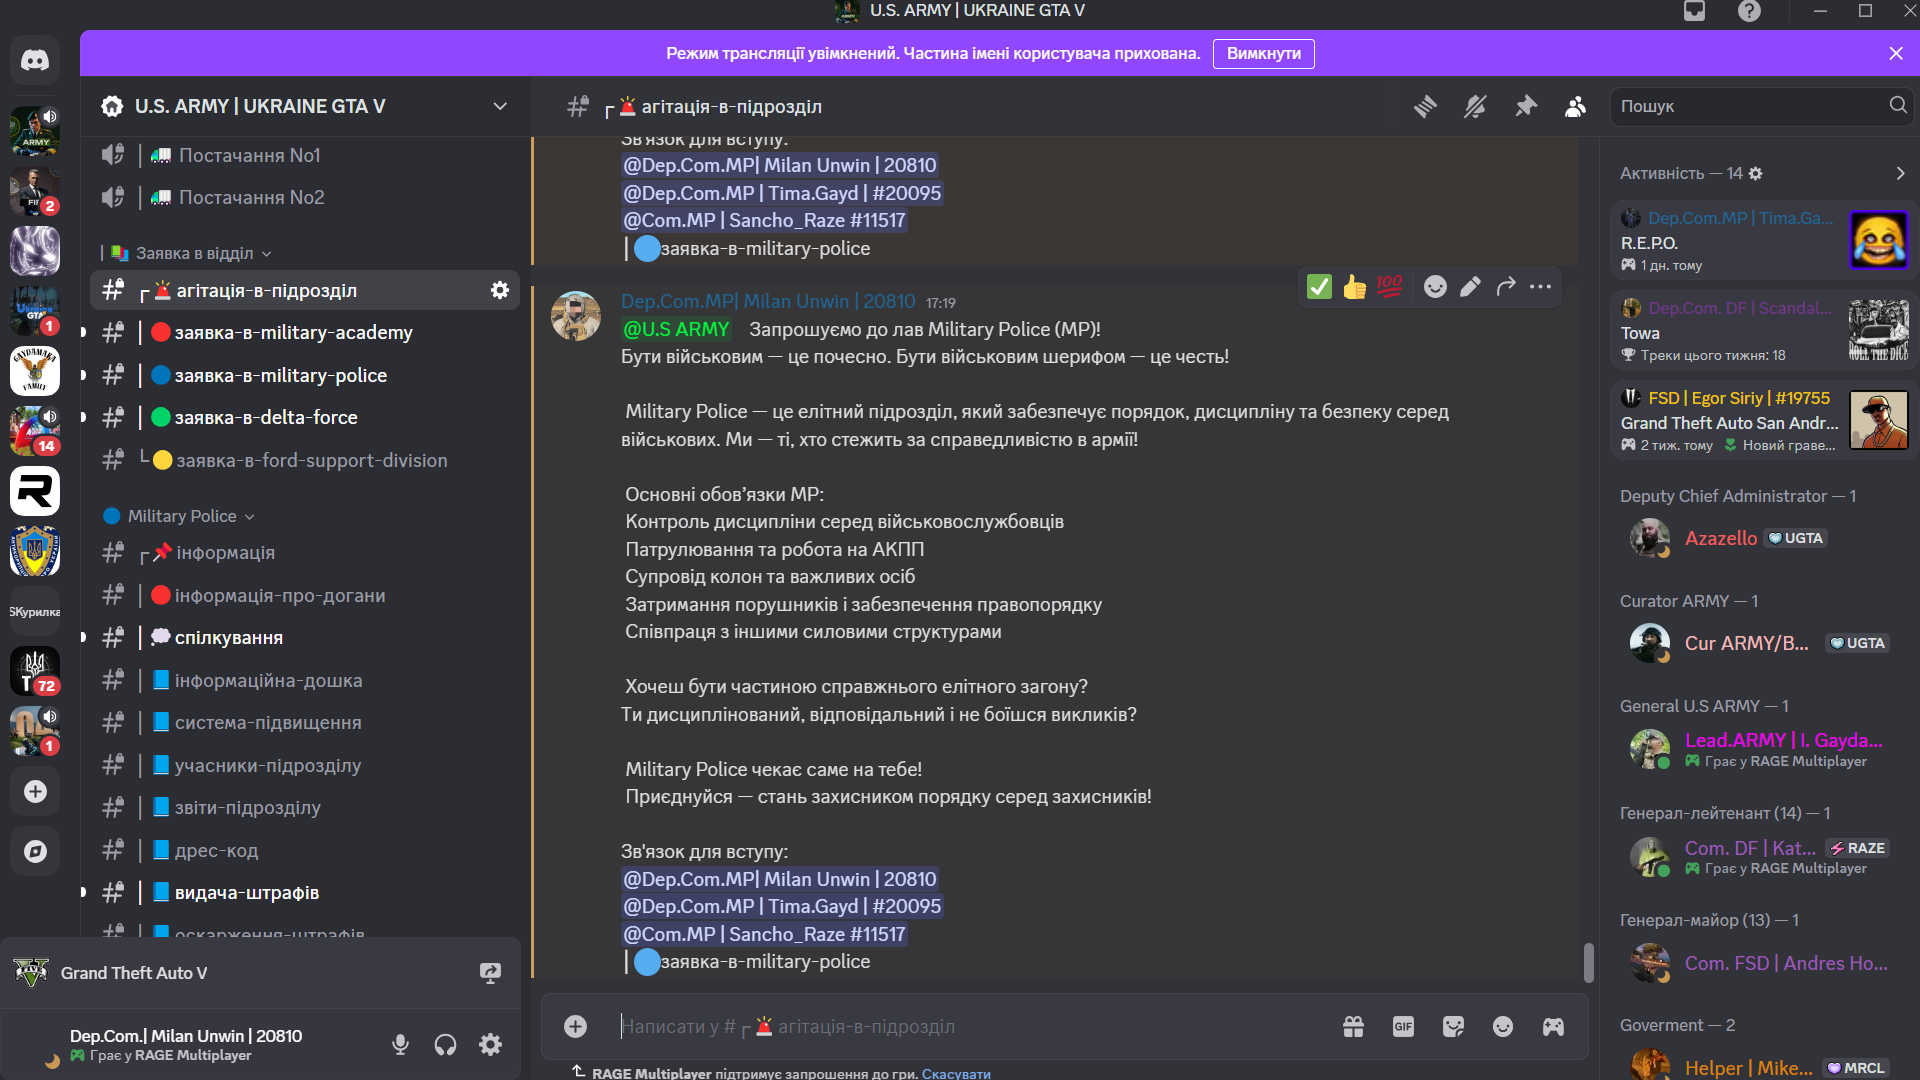Open the Grand Theft Auto V activity screen-share icon
Image resolution: width=1920 pixels, height=1080 pixels.
(490, 973)
